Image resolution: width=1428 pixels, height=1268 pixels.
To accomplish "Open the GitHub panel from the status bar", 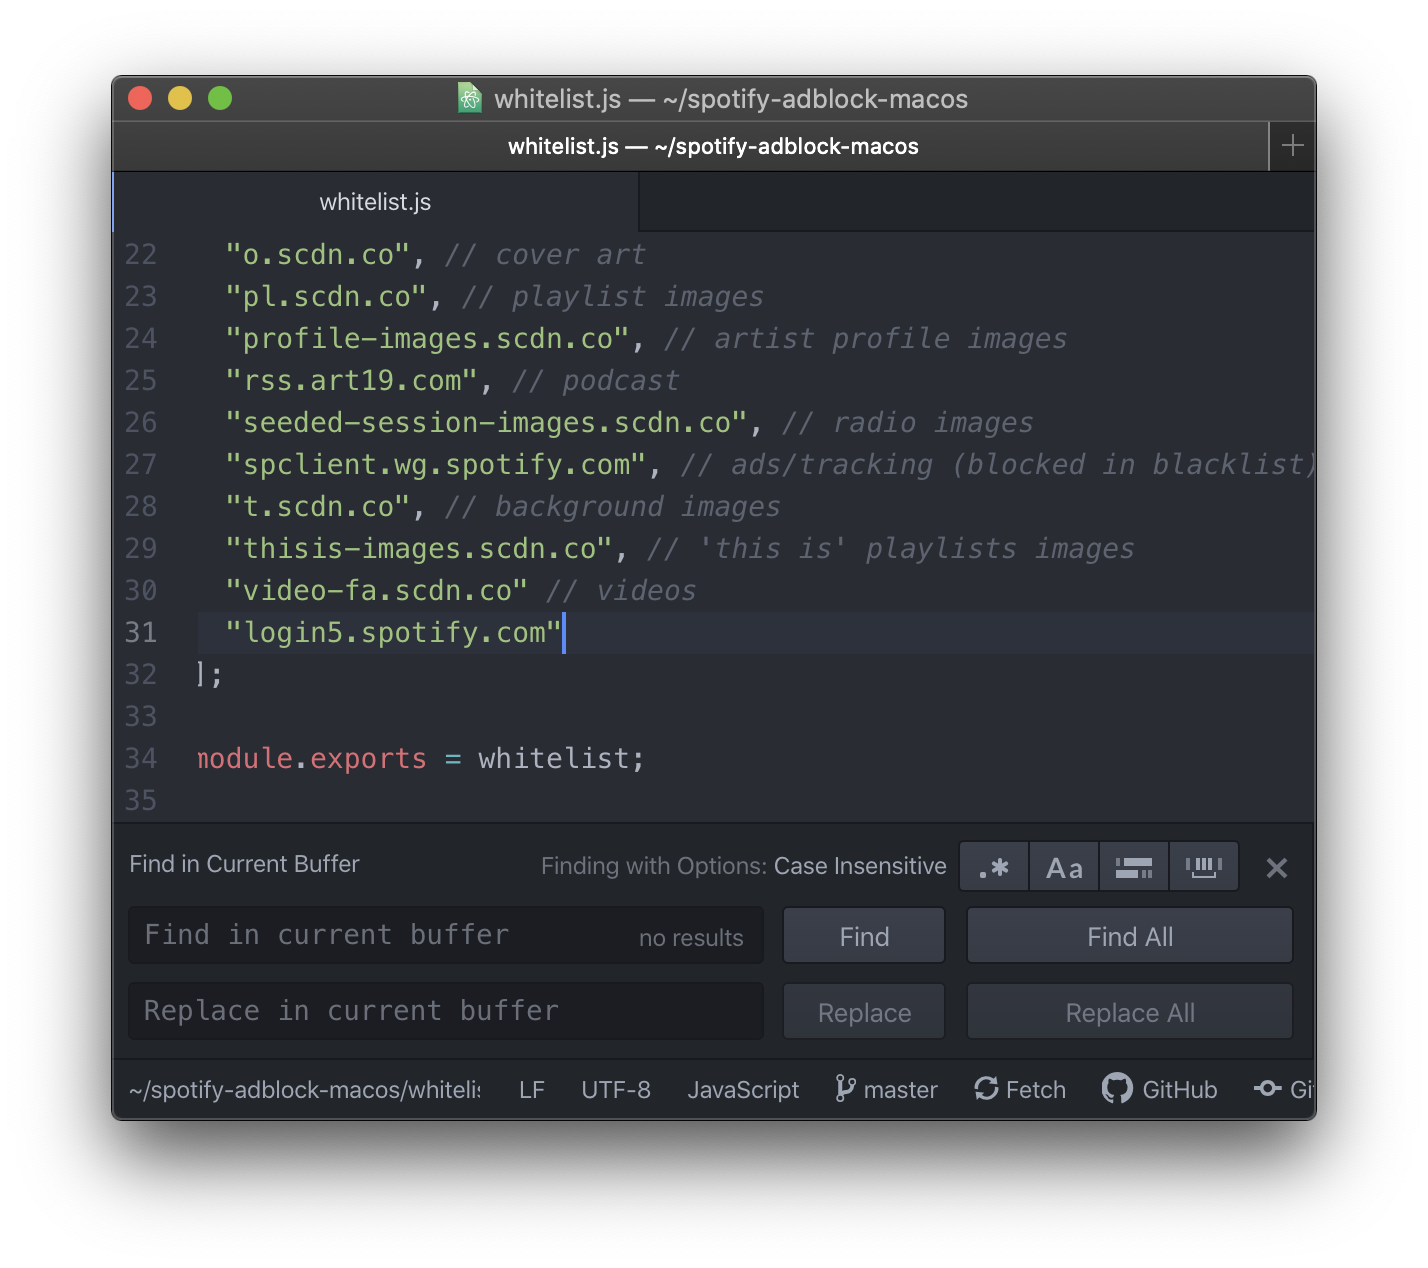I will 1159,1089.
